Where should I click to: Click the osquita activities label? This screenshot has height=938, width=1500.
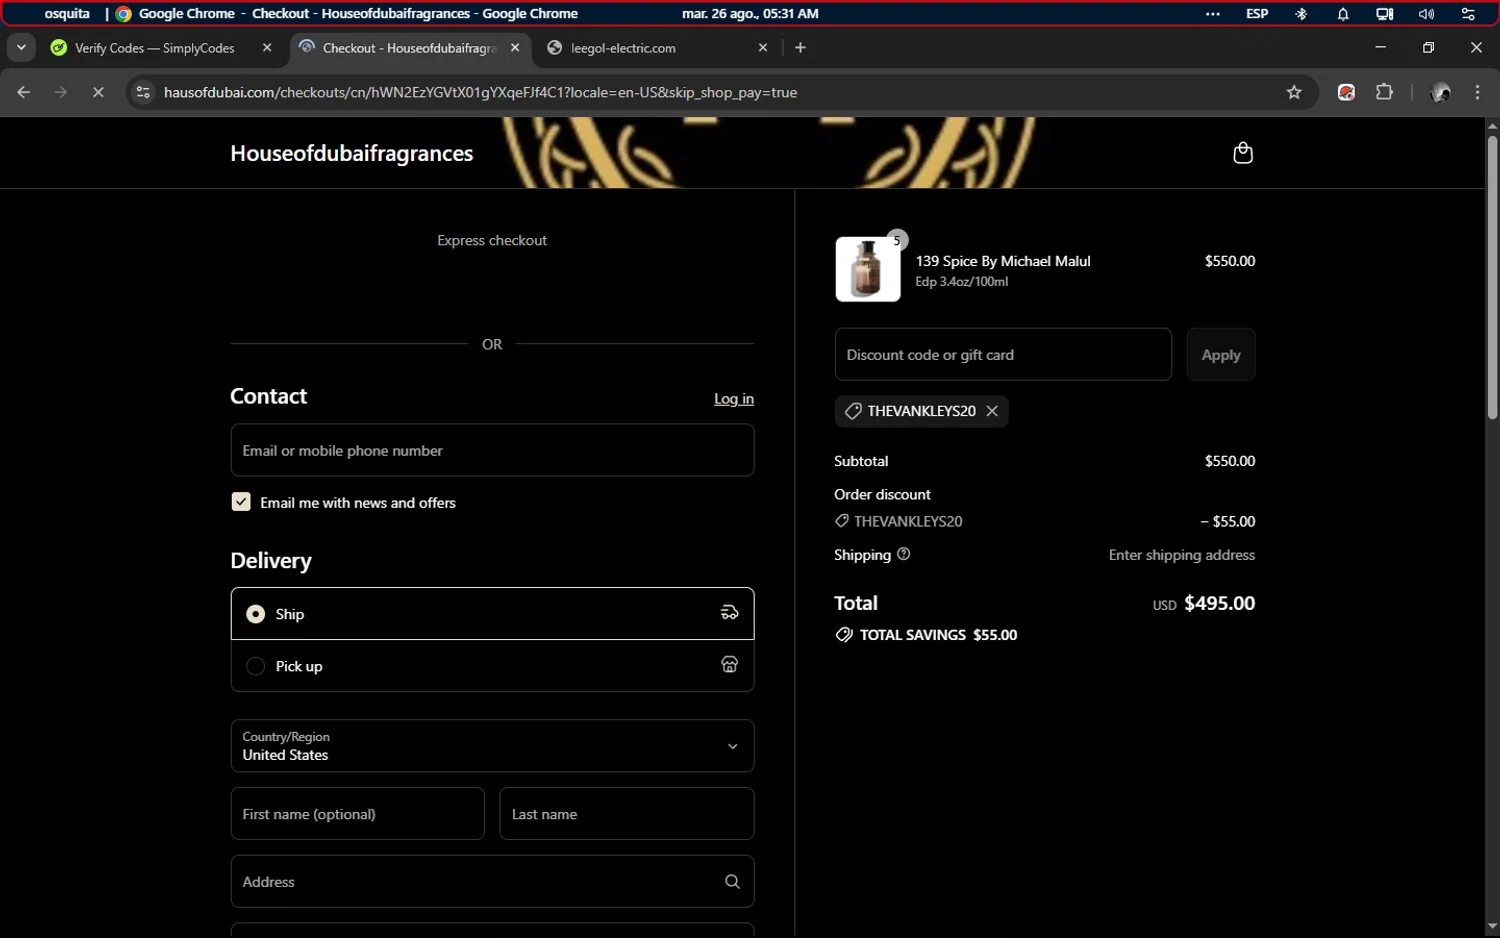(67, 14)
